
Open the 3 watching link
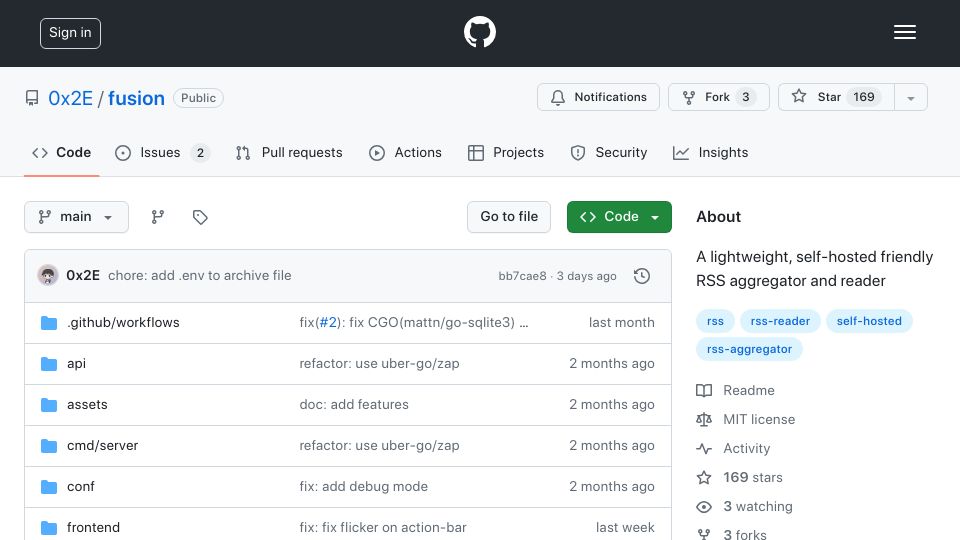tap(758, 506)
